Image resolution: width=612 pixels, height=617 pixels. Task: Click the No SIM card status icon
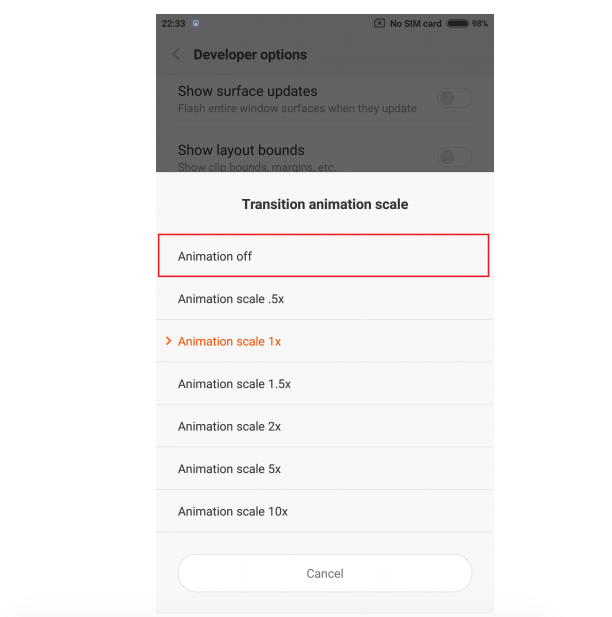click(x=380, y=23)
